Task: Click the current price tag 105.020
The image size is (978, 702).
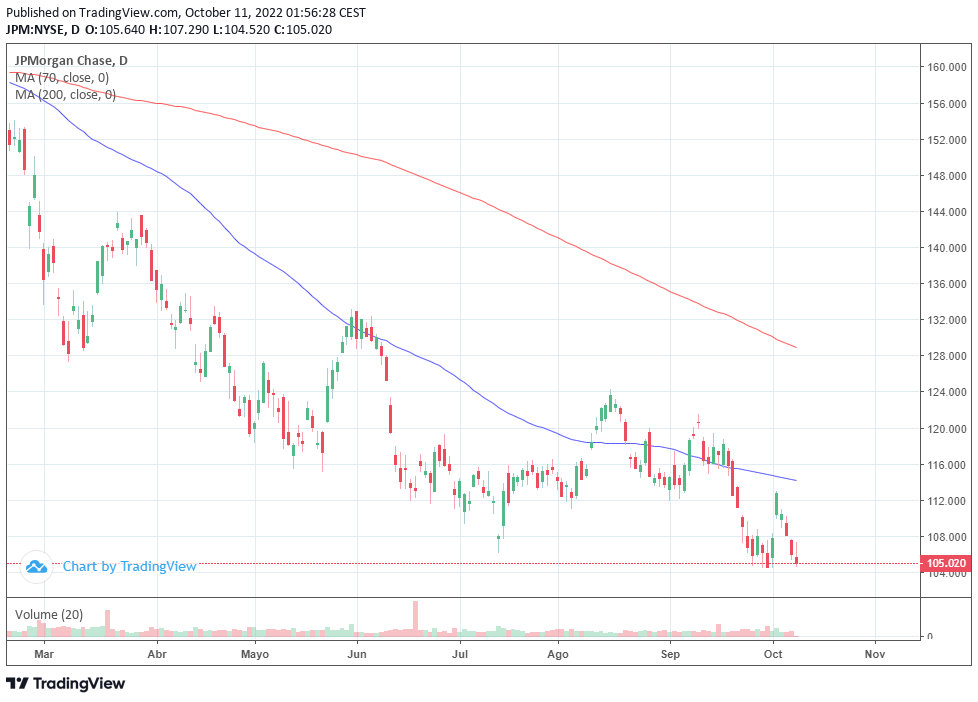Action: (x=946, y=563)
